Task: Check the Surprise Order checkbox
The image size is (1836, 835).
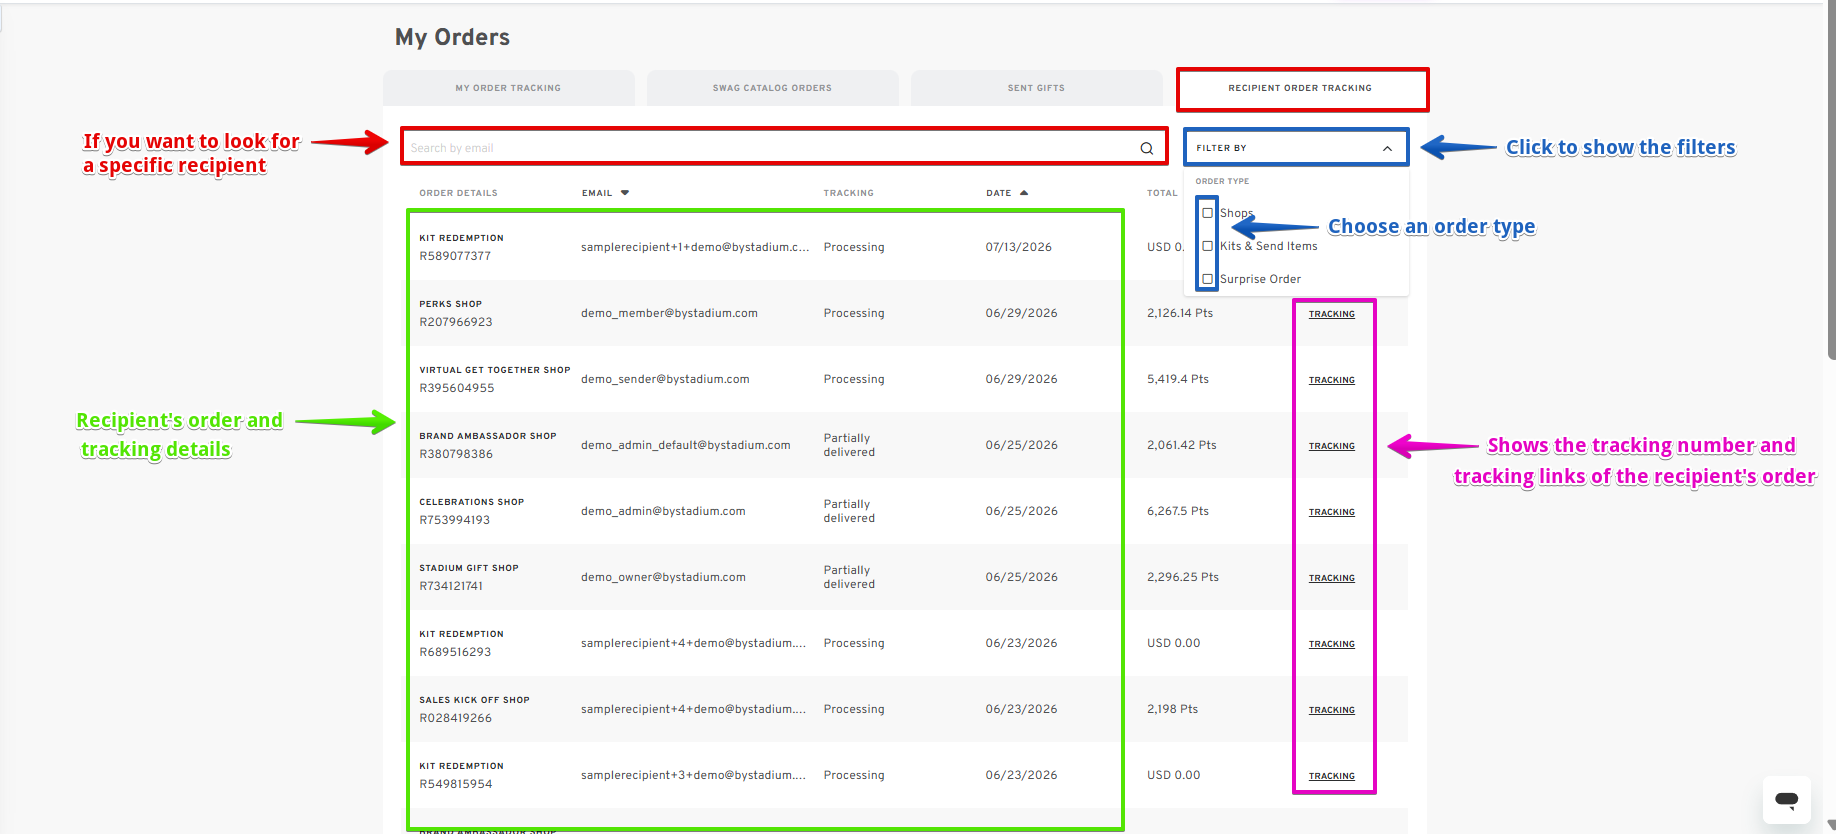Action: click(1207, 279)
